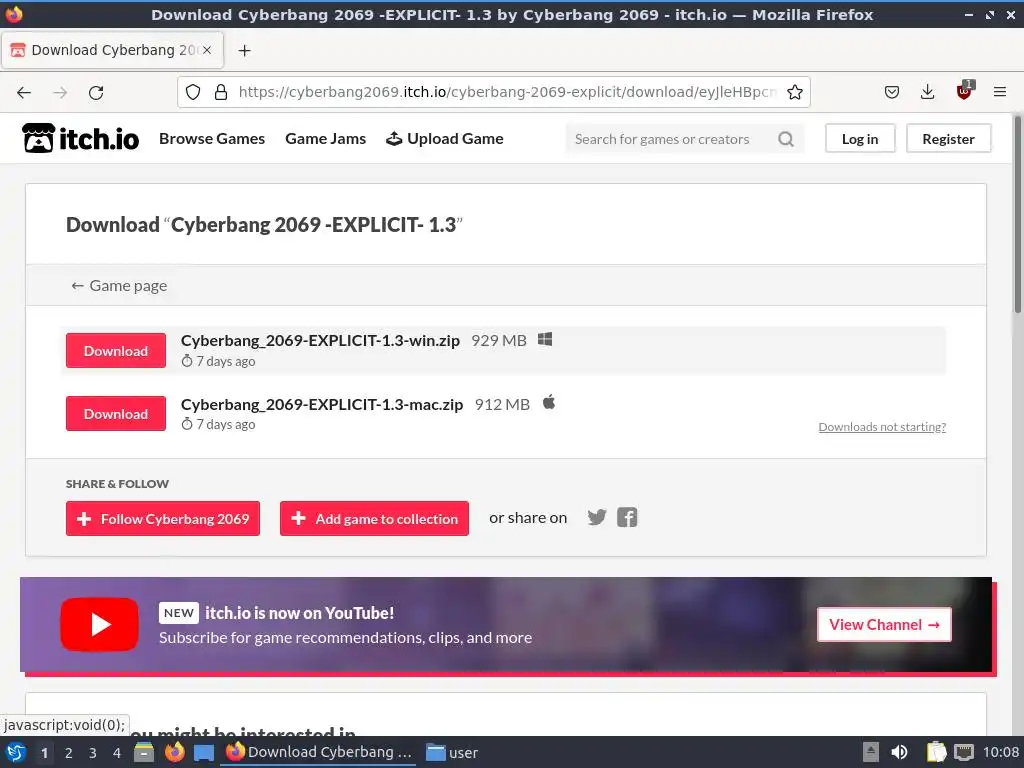This screenshot has height=768, width=1024.
Task: Click the 929 MB file size
Action: (499, 340)
